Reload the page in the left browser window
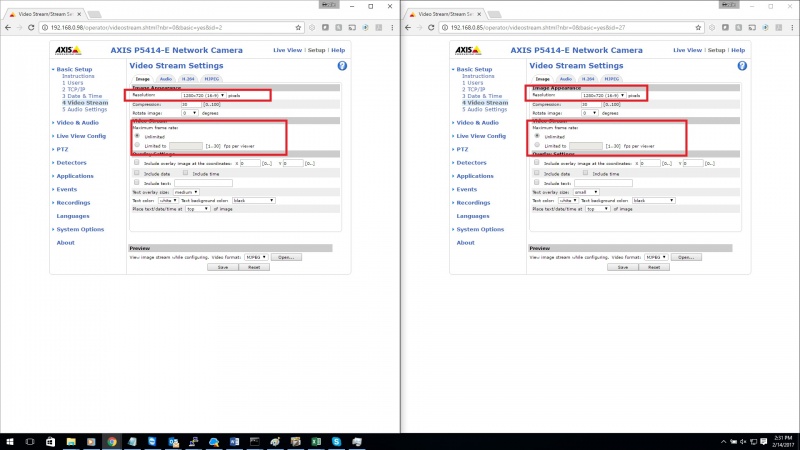 [31, 28]
